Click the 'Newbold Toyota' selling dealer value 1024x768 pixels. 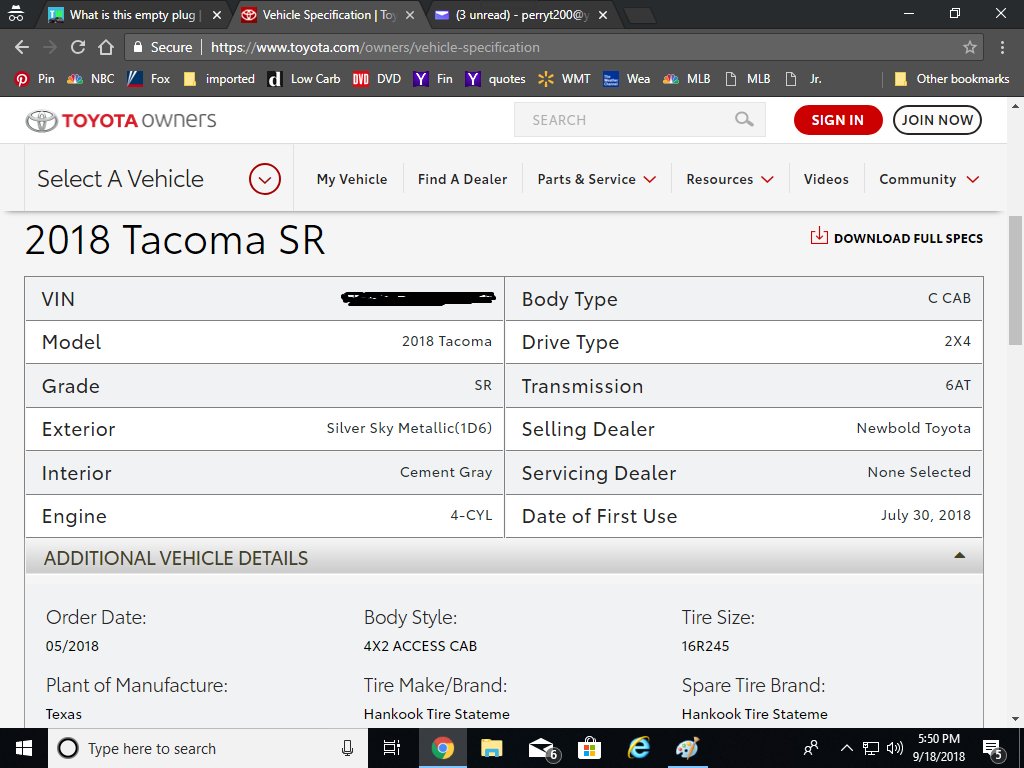914,428
